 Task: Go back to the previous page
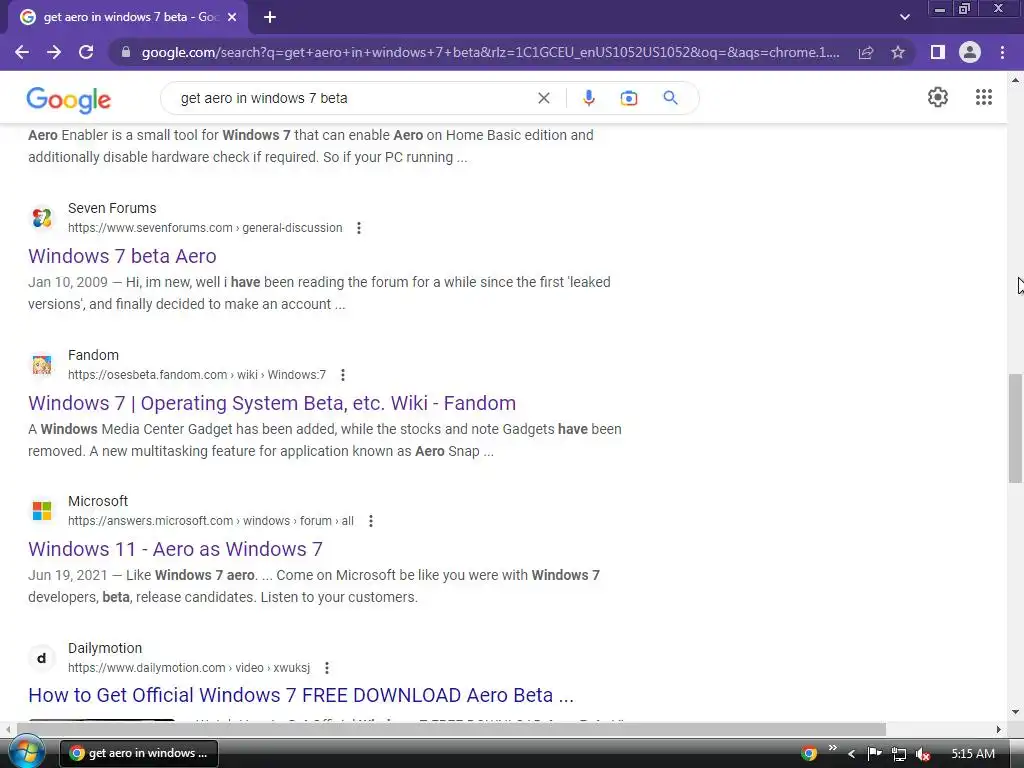(22, 52)
